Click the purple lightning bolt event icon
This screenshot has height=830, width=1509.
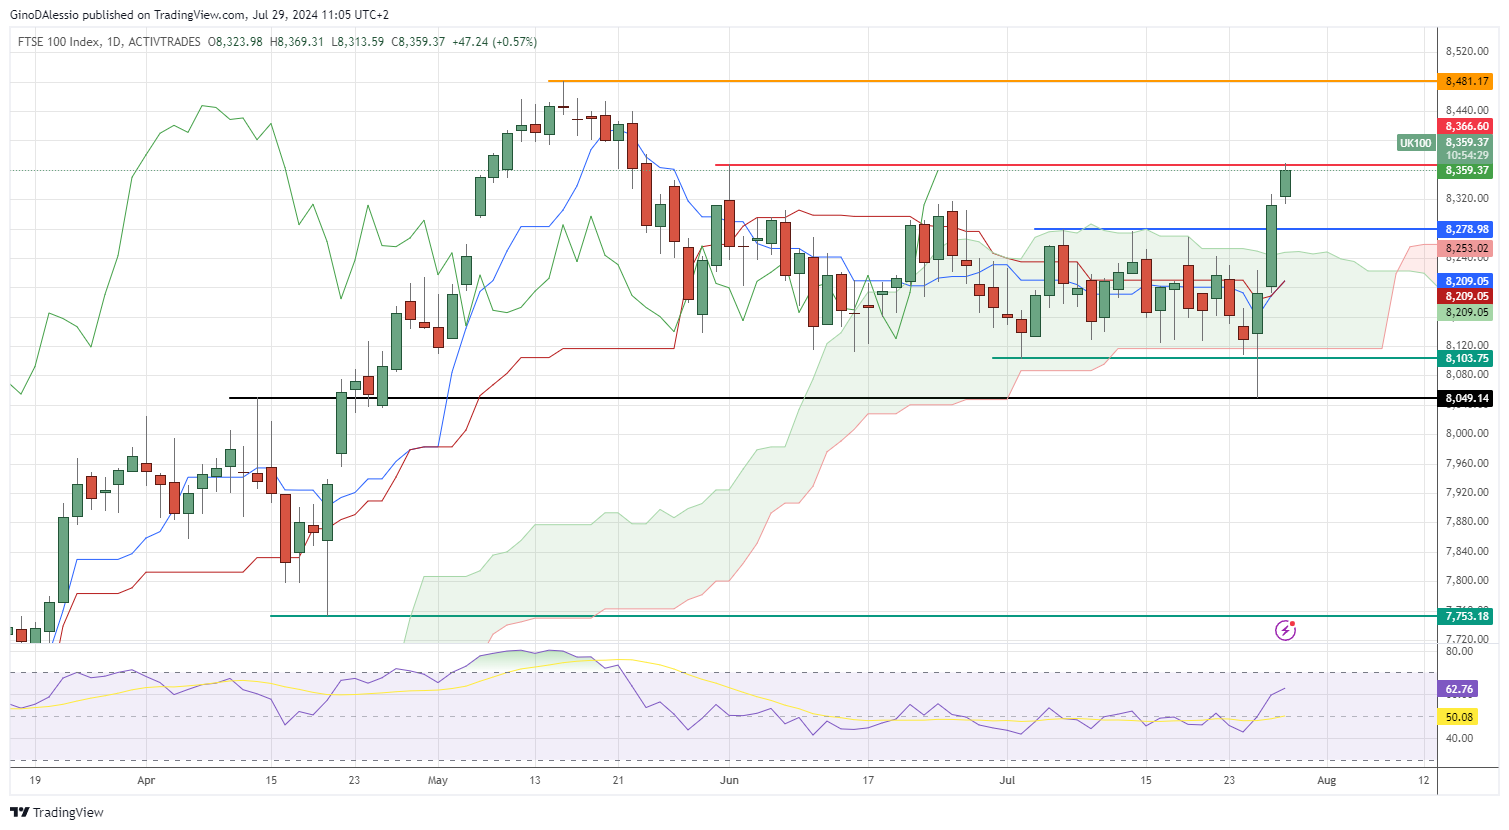[1286, 630]
